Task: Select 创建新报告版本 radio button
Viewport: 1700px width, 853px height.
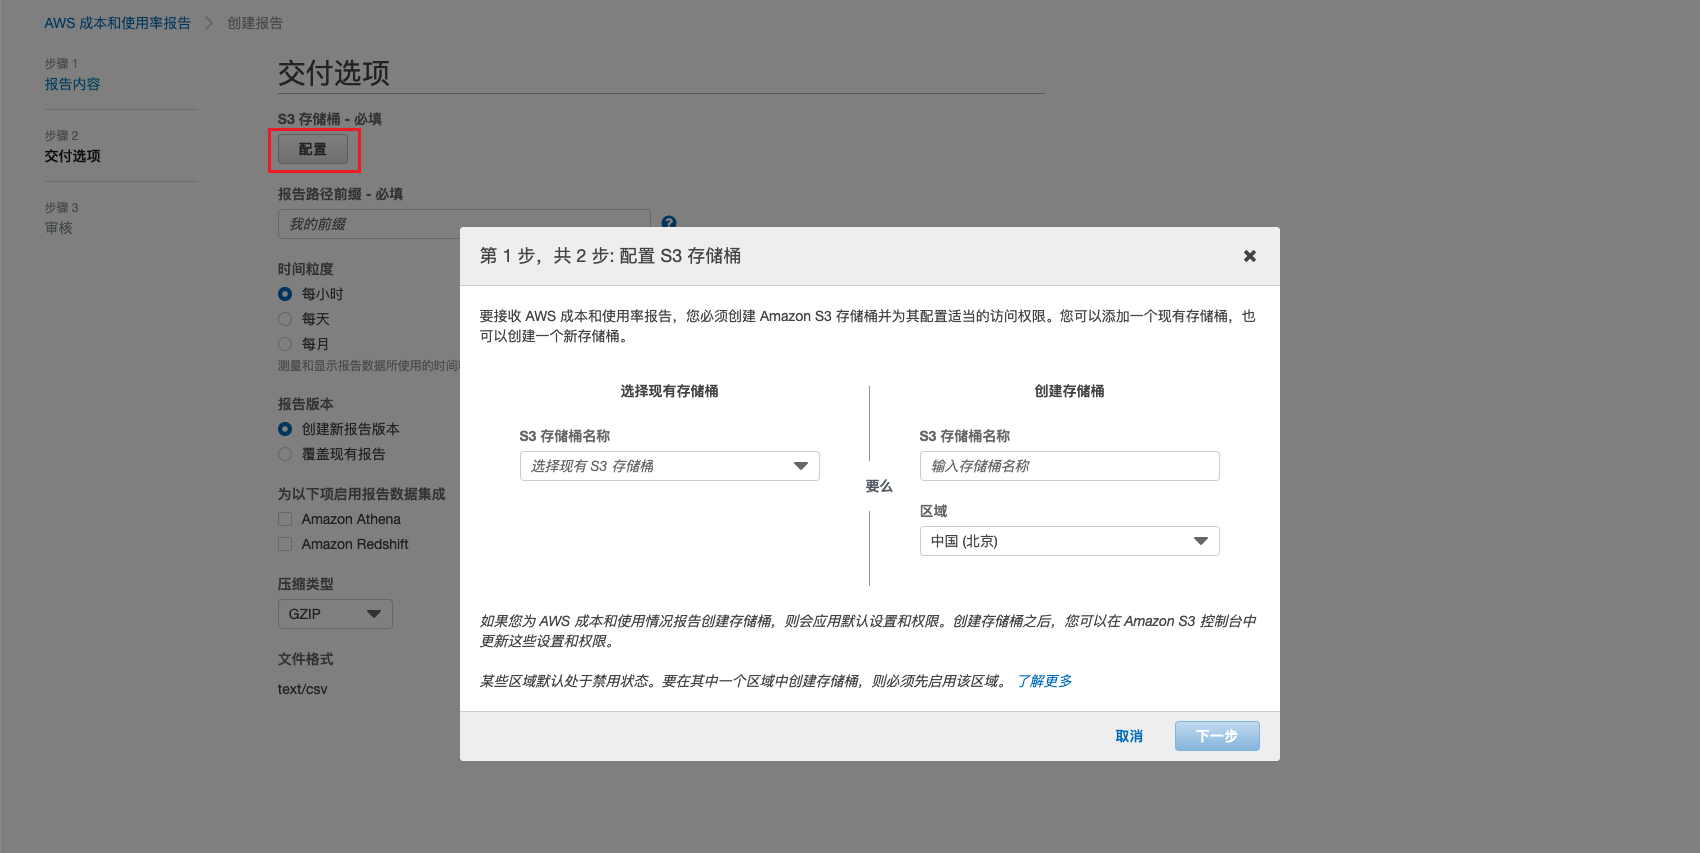Action: (285, 429)
